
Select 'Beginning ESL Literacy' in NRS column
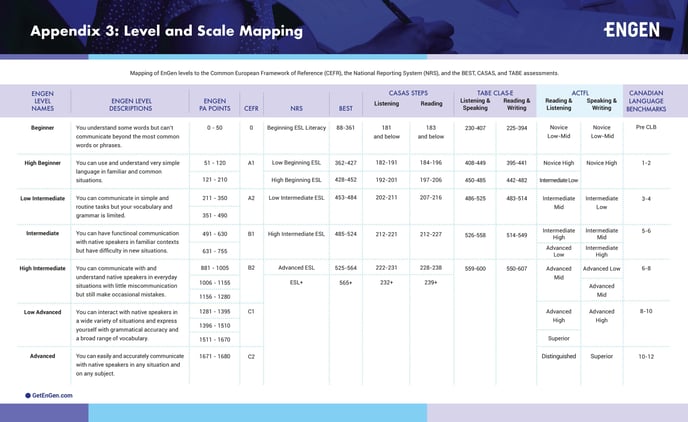(296, 128)
